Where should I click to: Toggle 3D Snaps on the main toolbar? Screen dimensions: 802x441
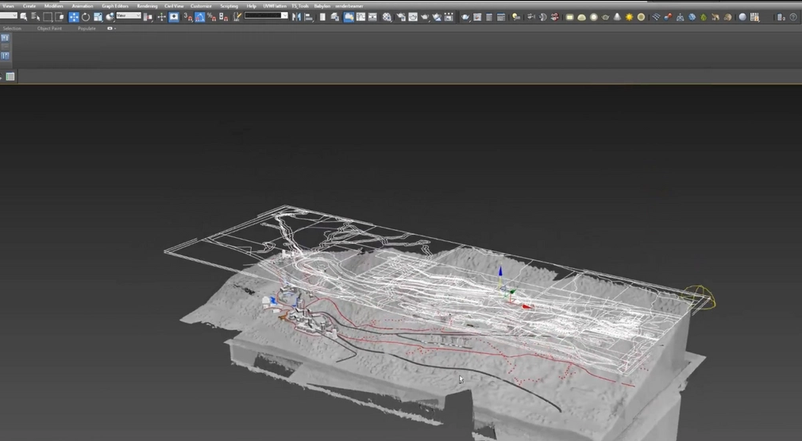click(x=189, y=17)
